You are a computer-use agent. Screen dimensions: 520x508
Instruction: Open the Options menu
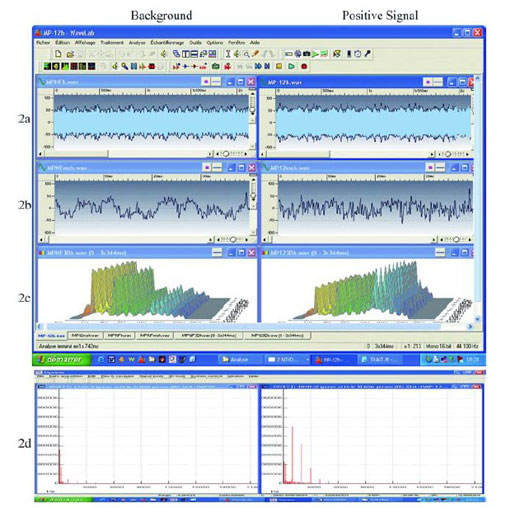pyautogui.click(x=215, y=43)
